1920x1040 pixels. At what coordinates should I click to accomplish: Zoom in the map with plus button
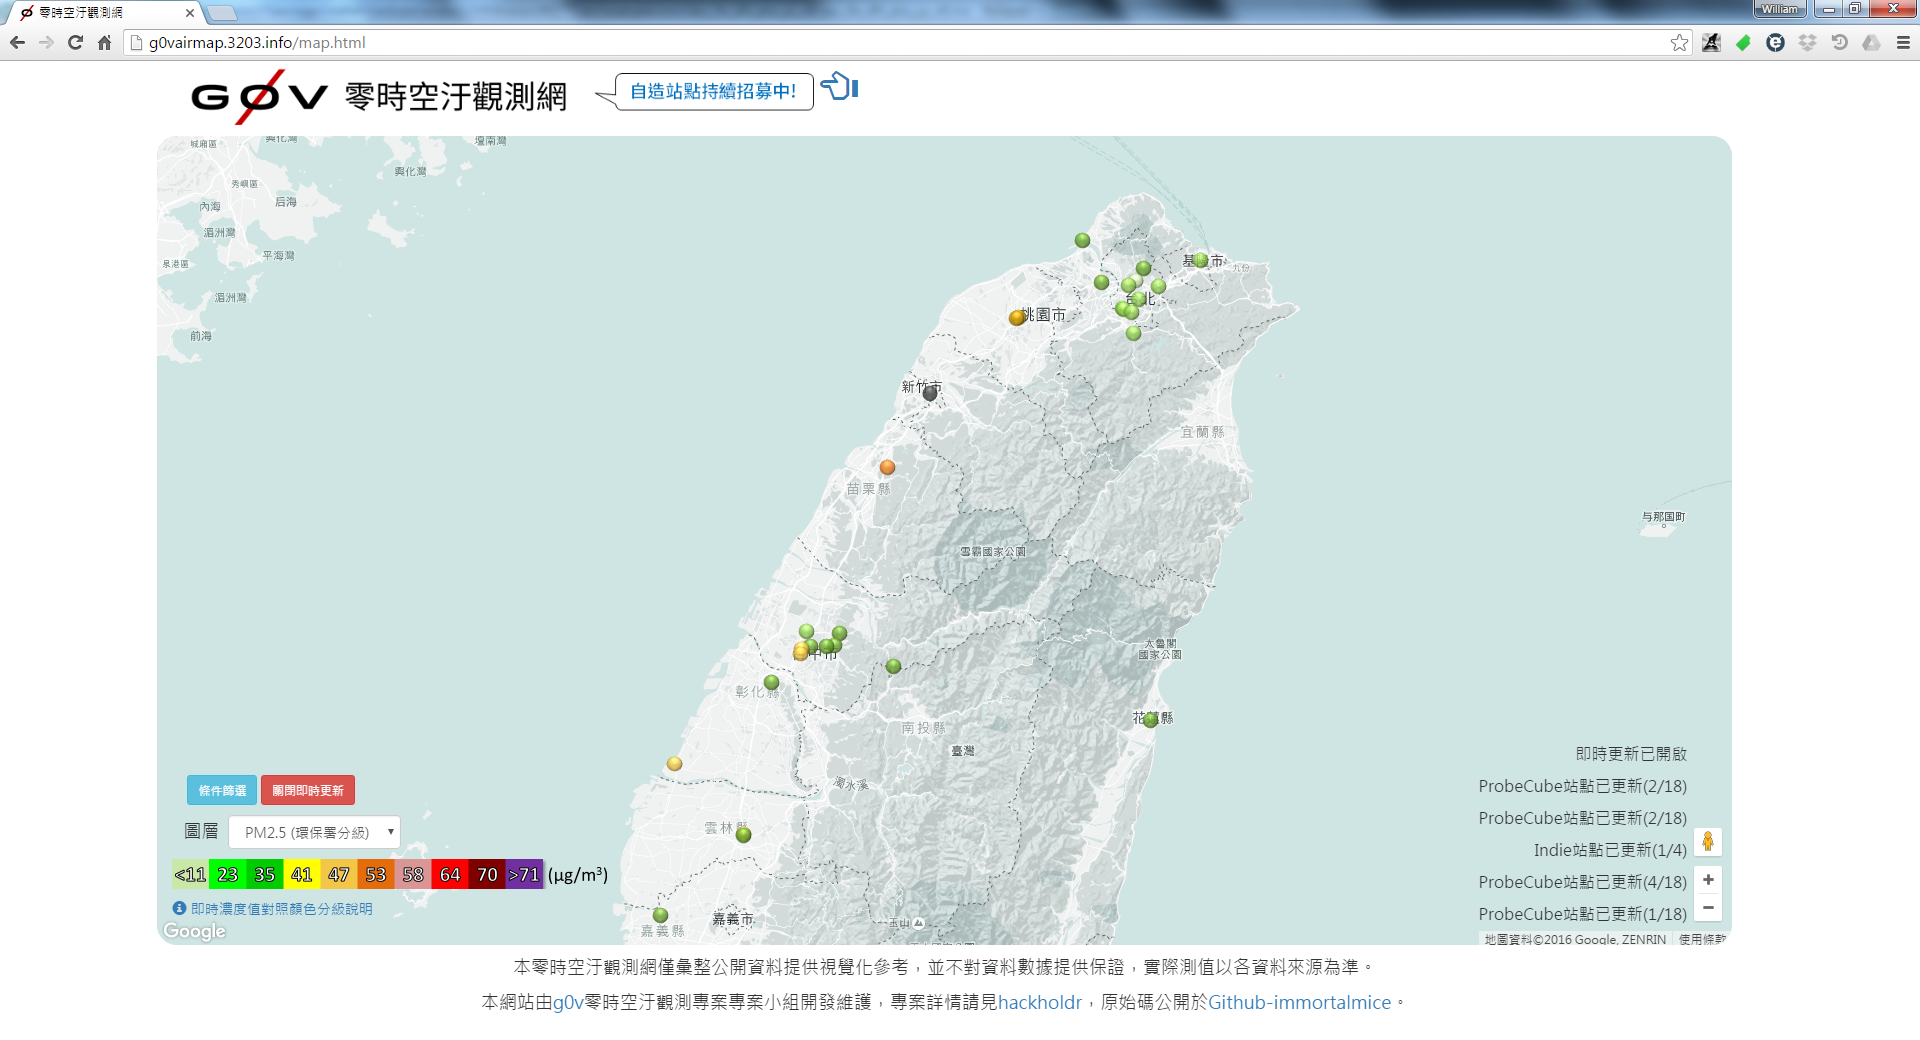tap(1708, 880)
